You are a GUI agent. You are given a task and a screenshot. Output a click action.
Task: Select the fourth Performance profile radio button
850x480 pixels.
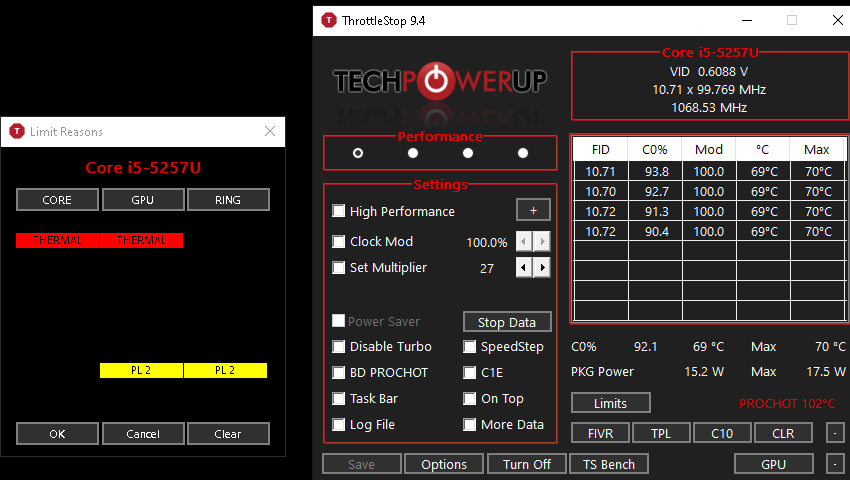click(x=523, y=153)
